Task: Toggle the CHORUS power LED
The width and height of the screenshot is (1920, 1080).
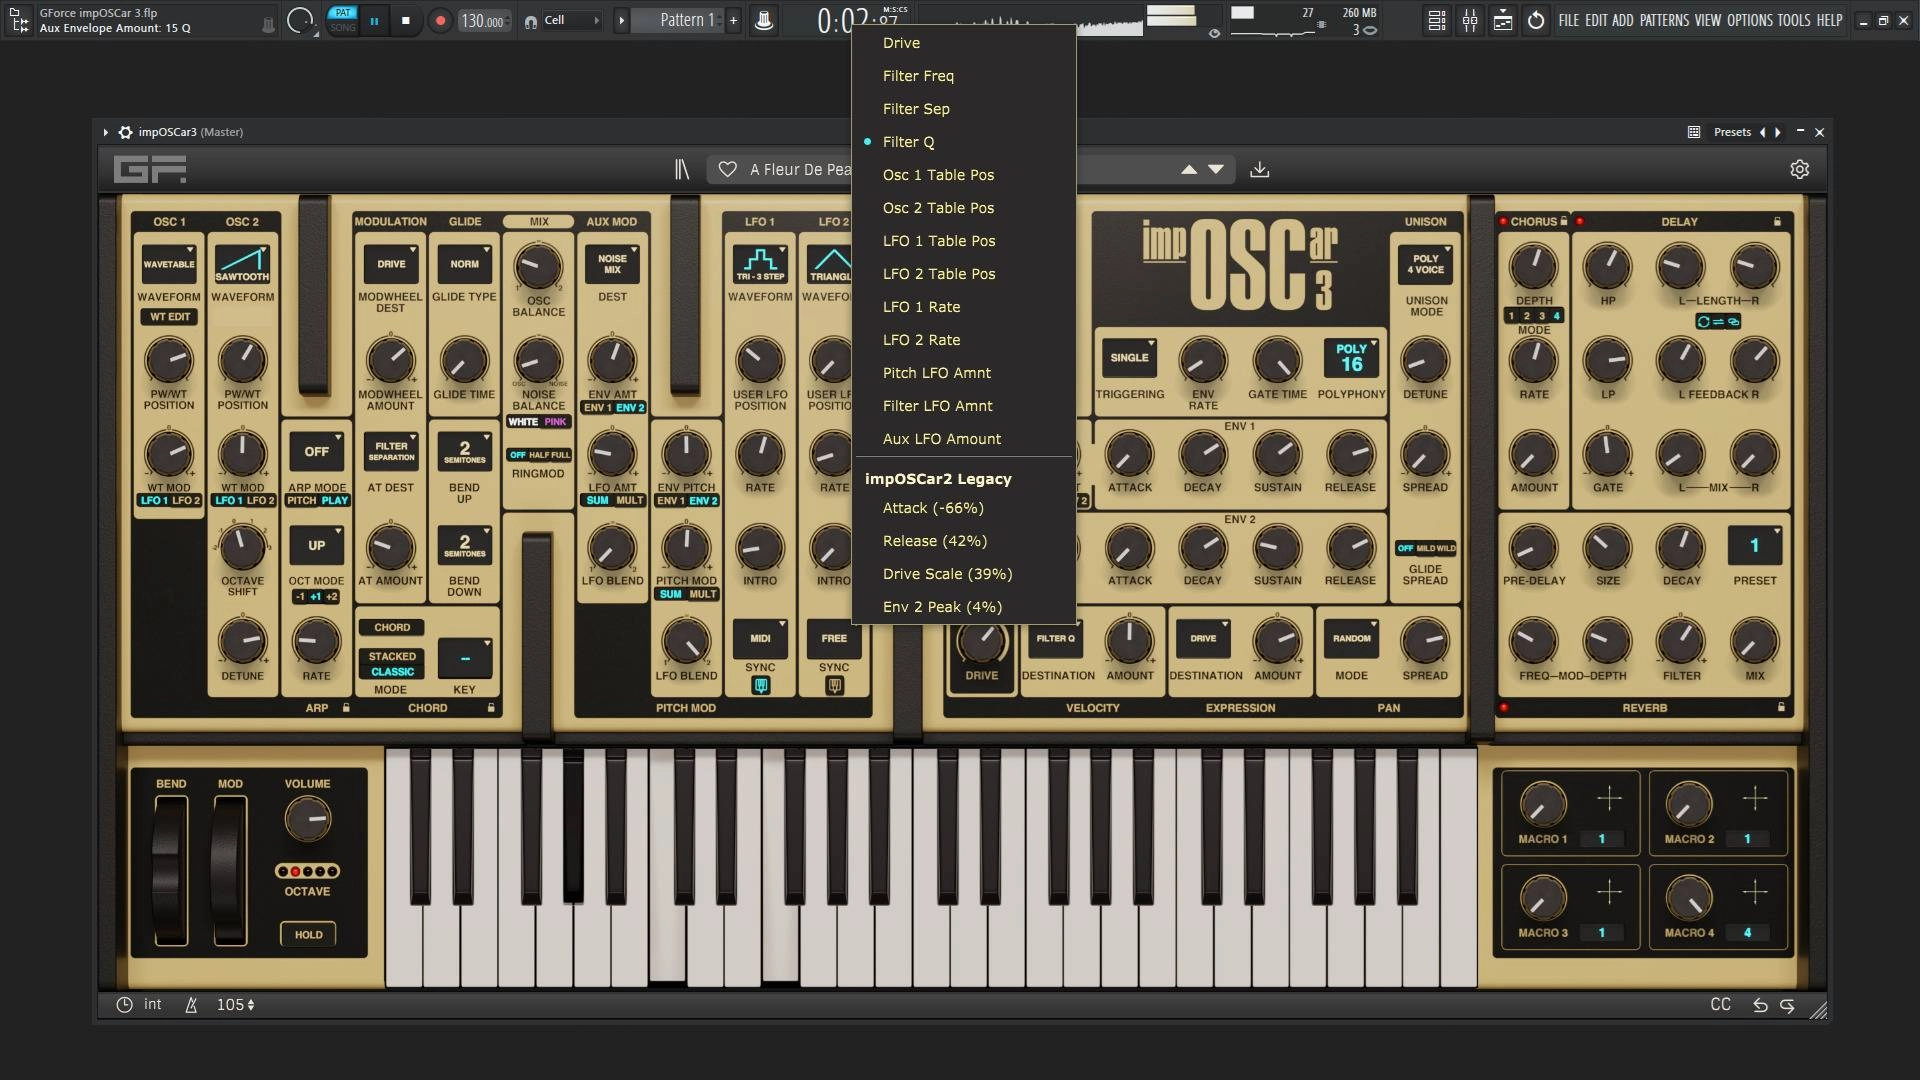Action: 1503,222
